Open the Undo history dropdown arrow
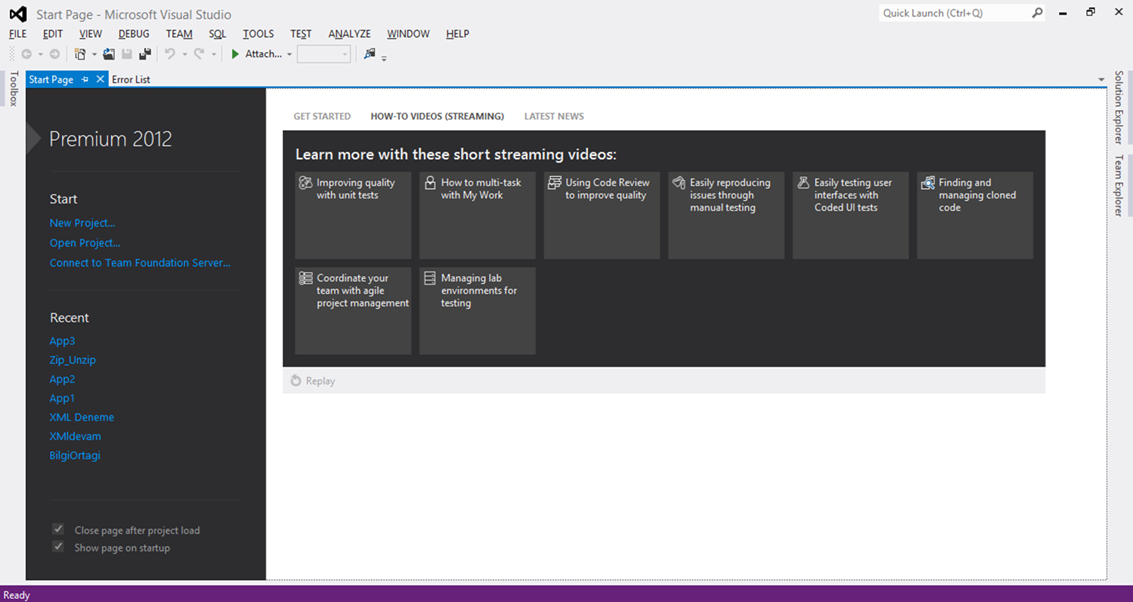The width and height of the screenshot is (1133, 602). [x=184, y=55]
